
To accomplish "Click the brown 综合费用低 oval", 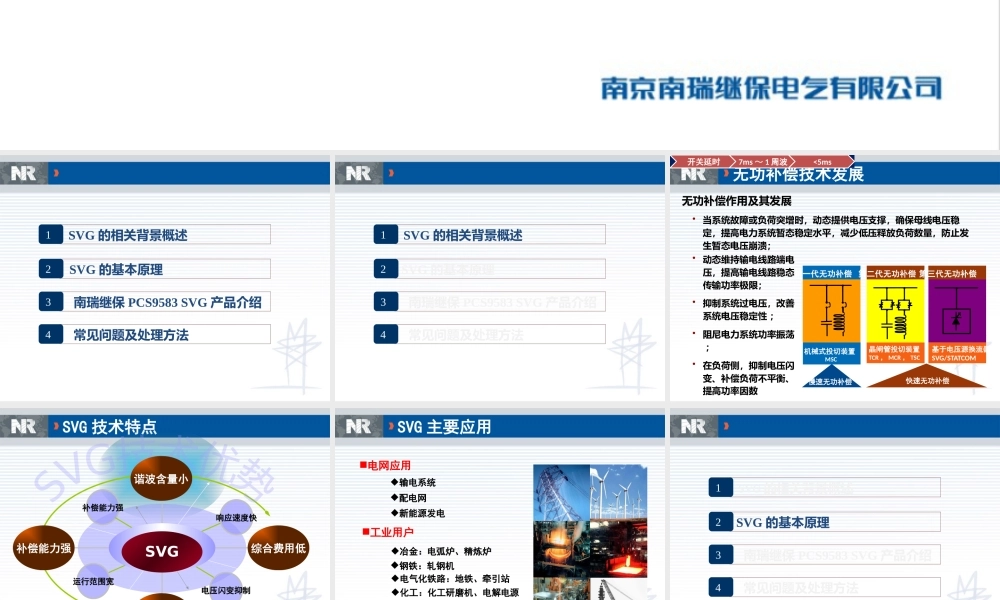I will [x=278, y=548].
